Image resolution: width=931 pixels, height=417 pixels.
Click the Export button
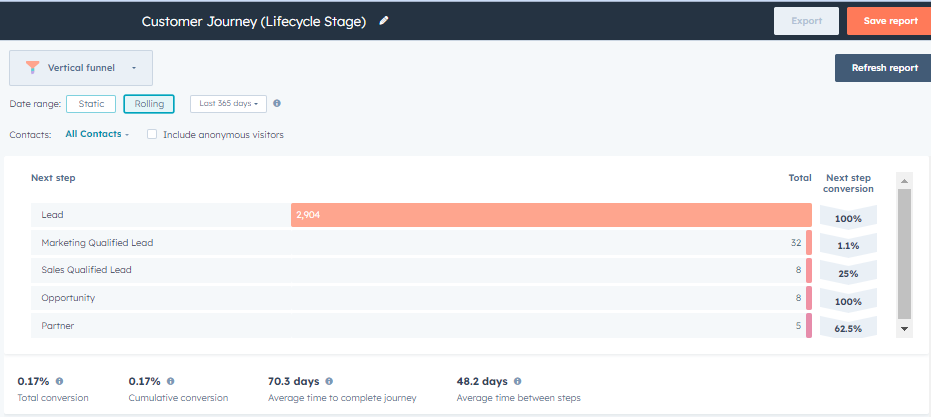(x=806, y=21)
